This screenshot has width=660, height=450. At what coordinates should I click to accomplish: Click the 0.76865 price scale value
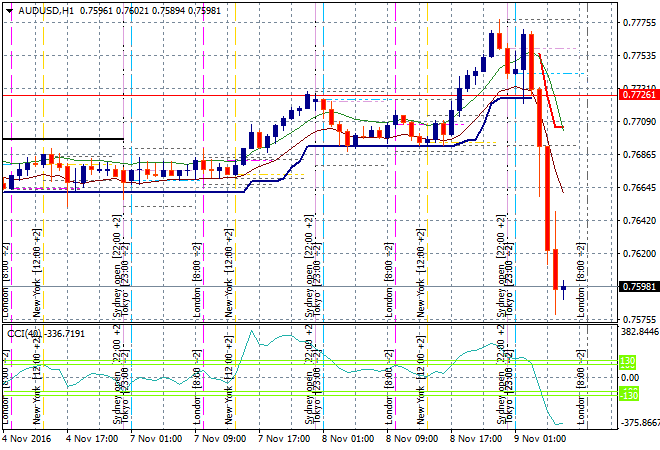click(639, 154)
